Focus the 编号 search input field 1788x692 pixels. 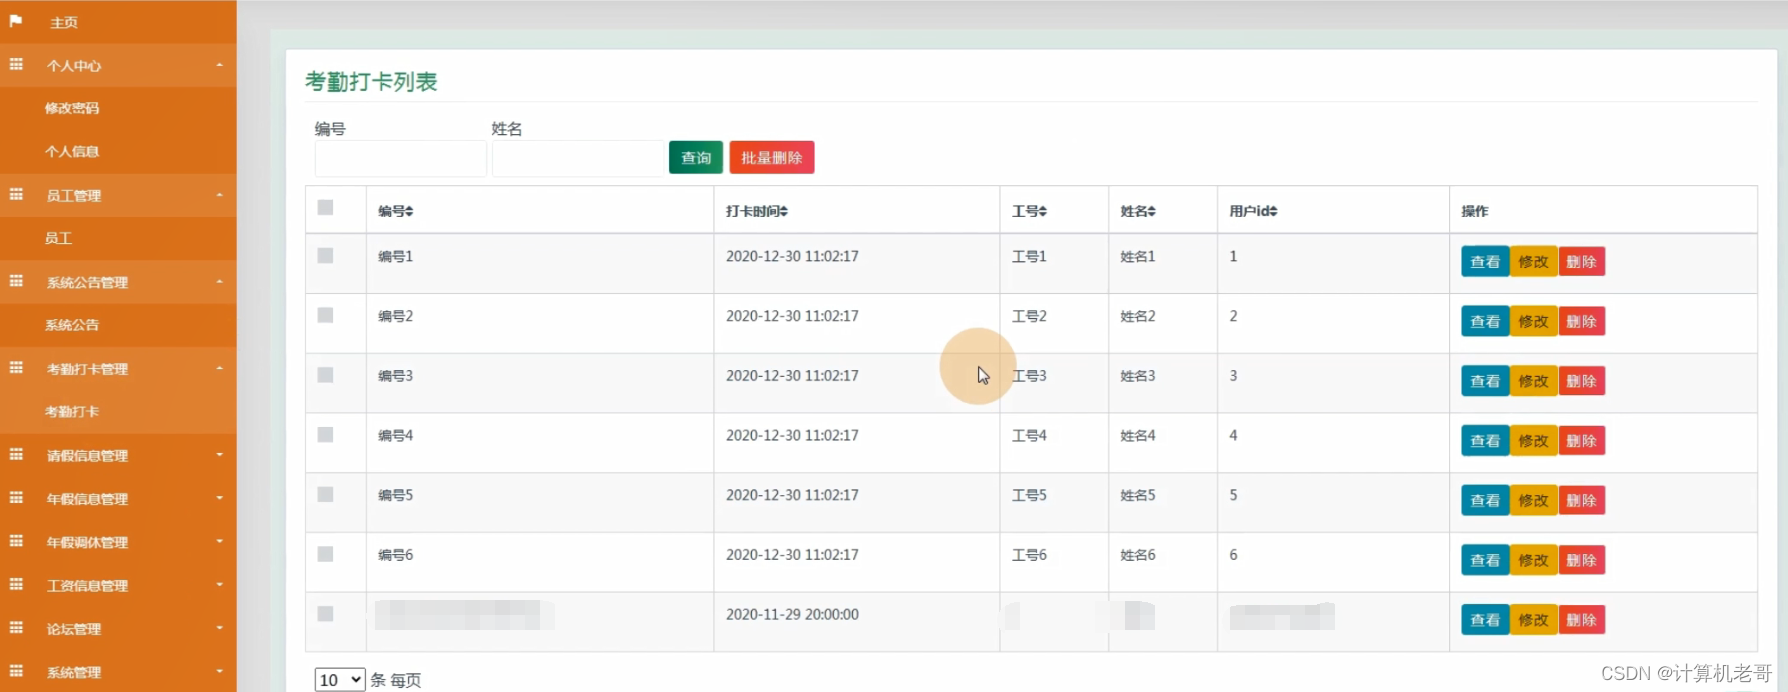[x=400, y=159]
